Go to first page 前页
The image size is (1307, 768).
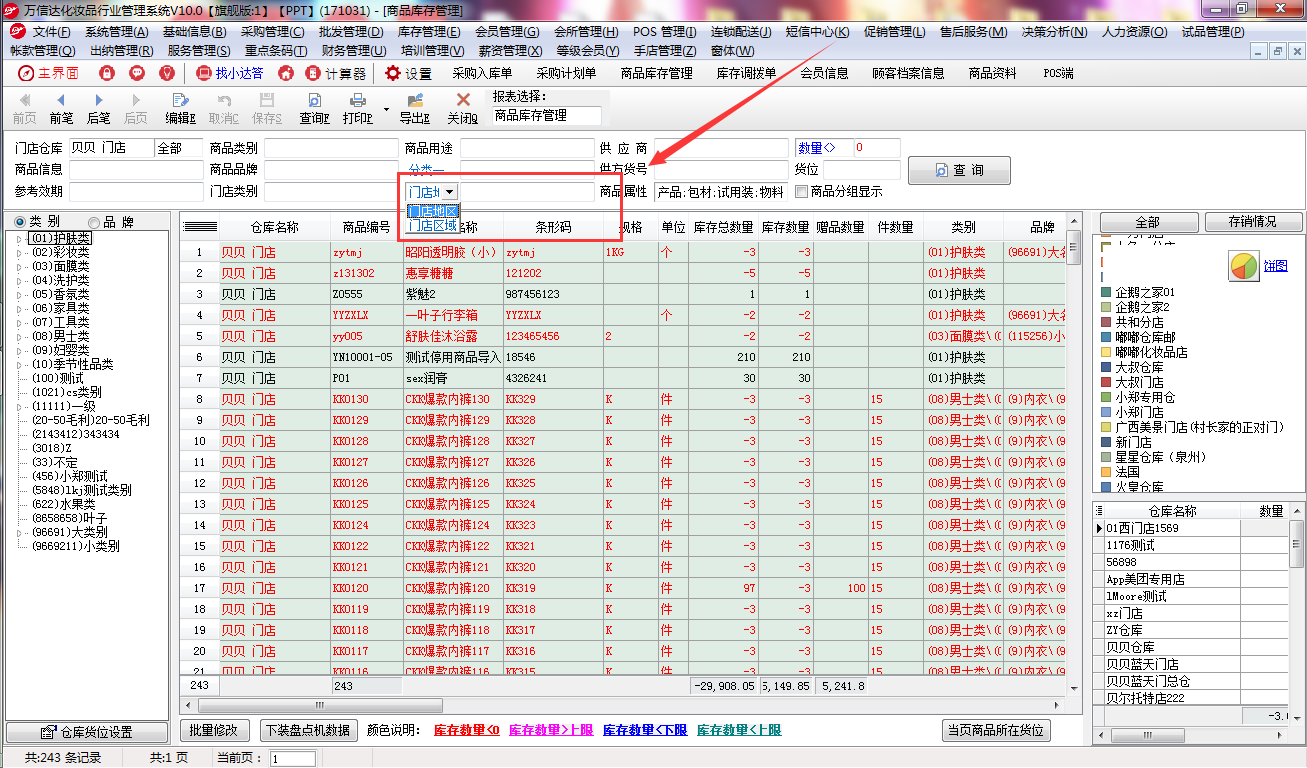point(24,108)
